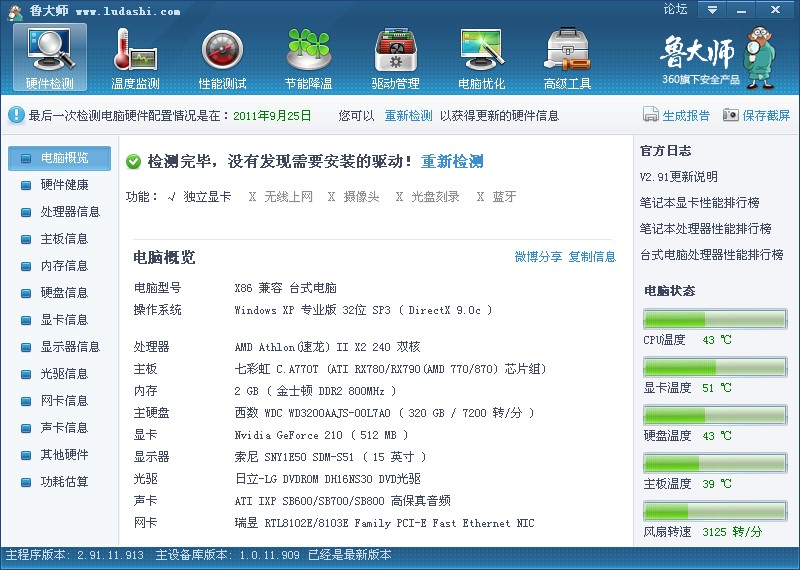Click network card value RTL8102E/8103E
Viewport: 800px width, 570px height.
pyautogui.click(x=384, y=523)
